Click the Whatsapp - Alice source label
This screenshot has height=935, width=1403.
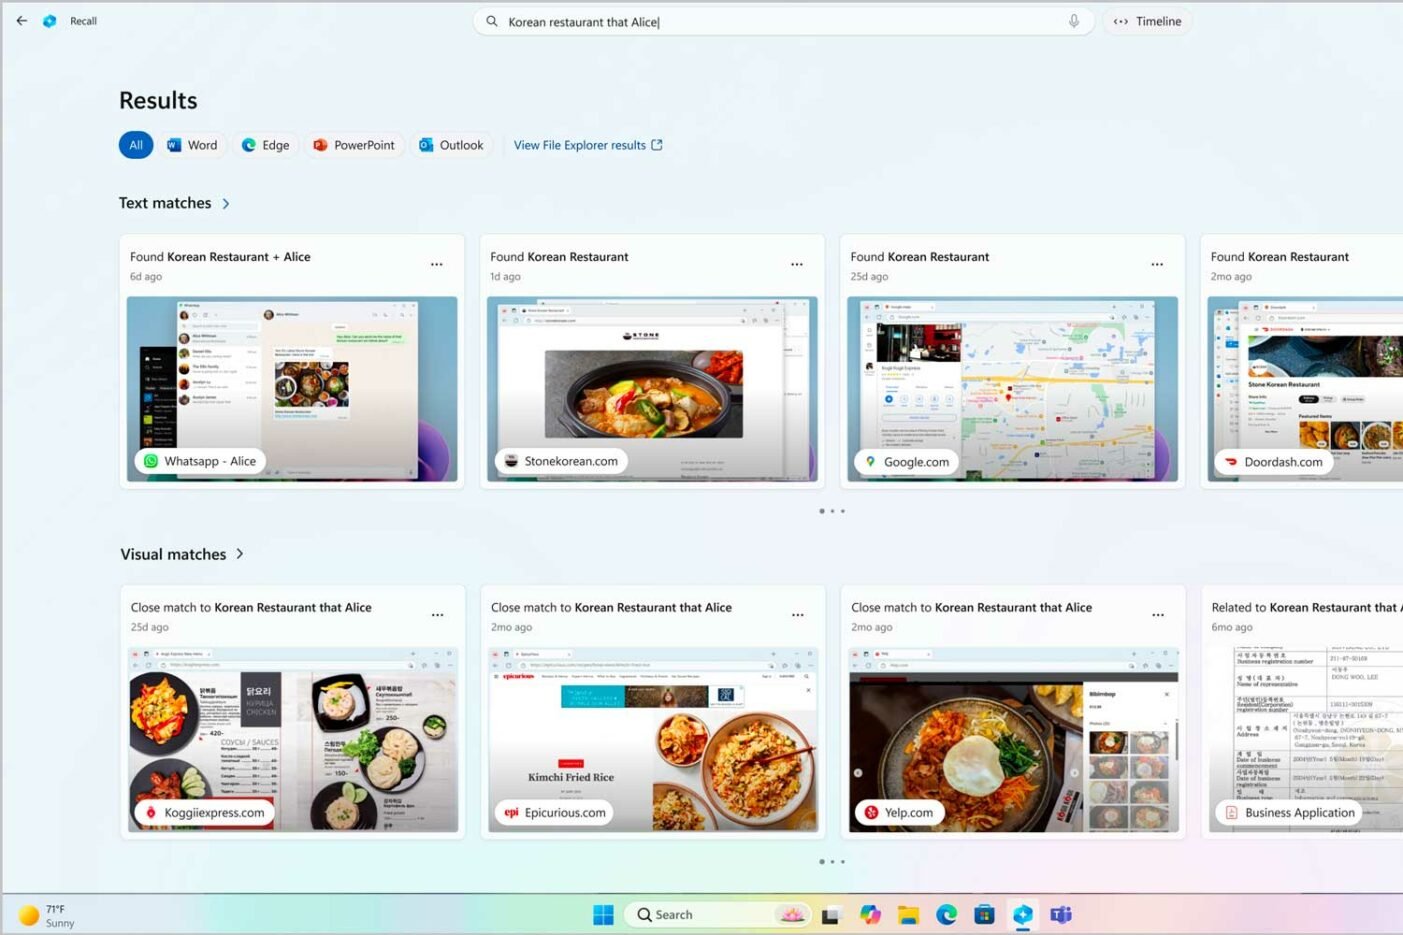pos(200,461)
